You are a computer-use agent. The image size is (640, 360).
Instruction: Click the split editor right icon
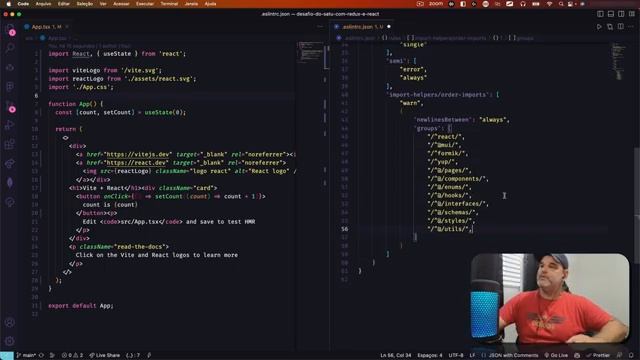(x=620, y=27)
